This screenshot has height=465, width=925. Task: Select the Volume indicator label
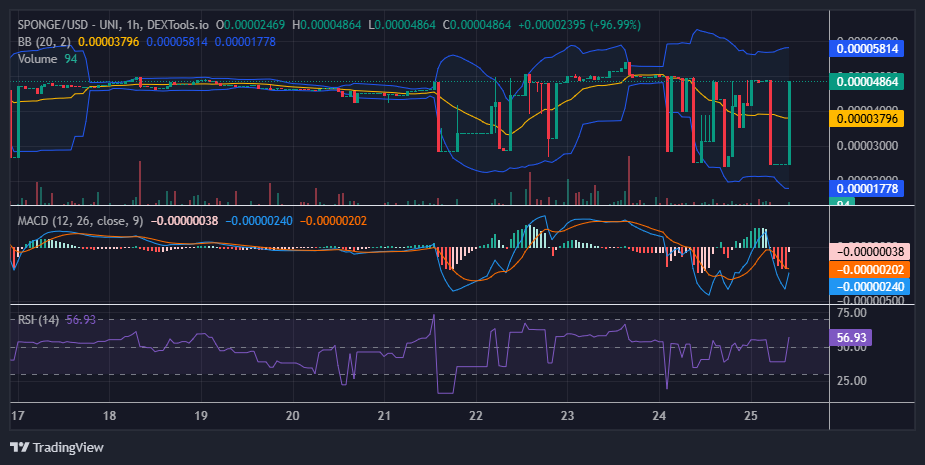(37, 58)
